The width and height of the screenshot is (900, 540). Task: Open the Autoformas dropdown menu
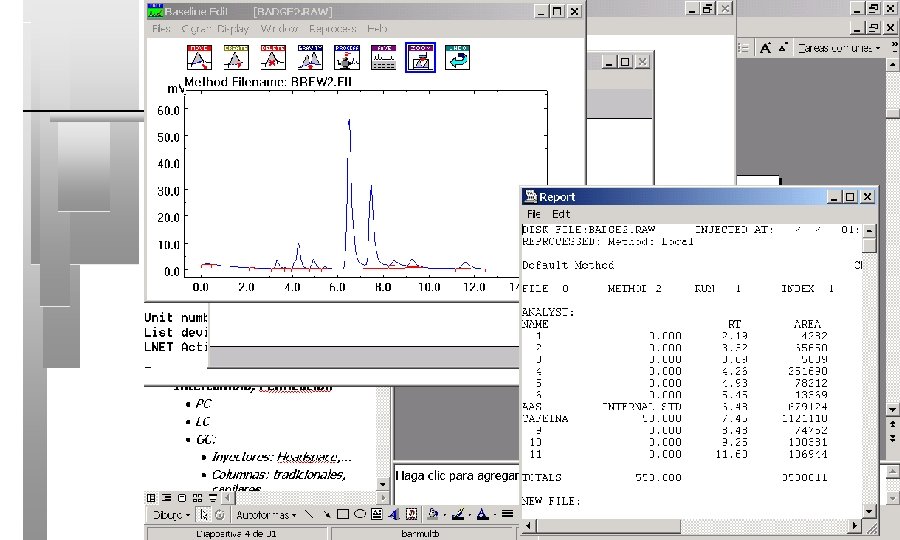[266, 515]
